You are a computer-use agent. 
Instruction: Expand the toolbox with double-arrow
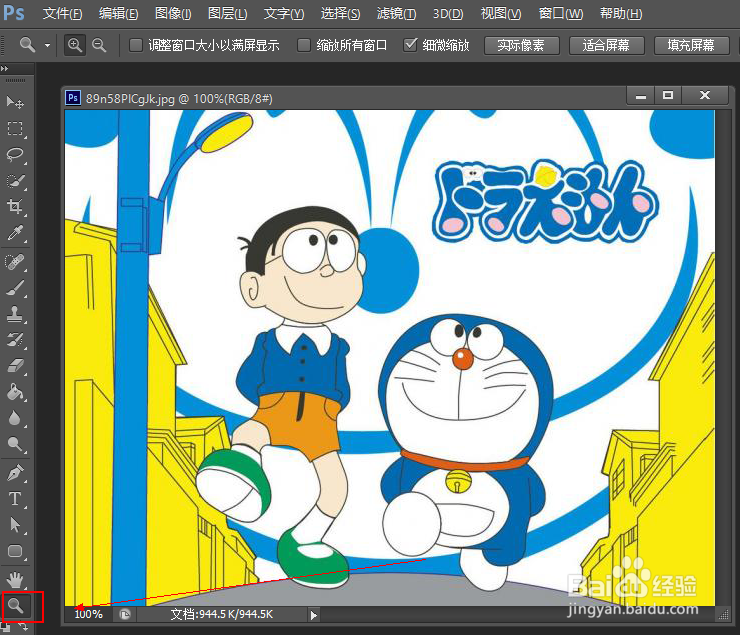[x=5, y=69]
